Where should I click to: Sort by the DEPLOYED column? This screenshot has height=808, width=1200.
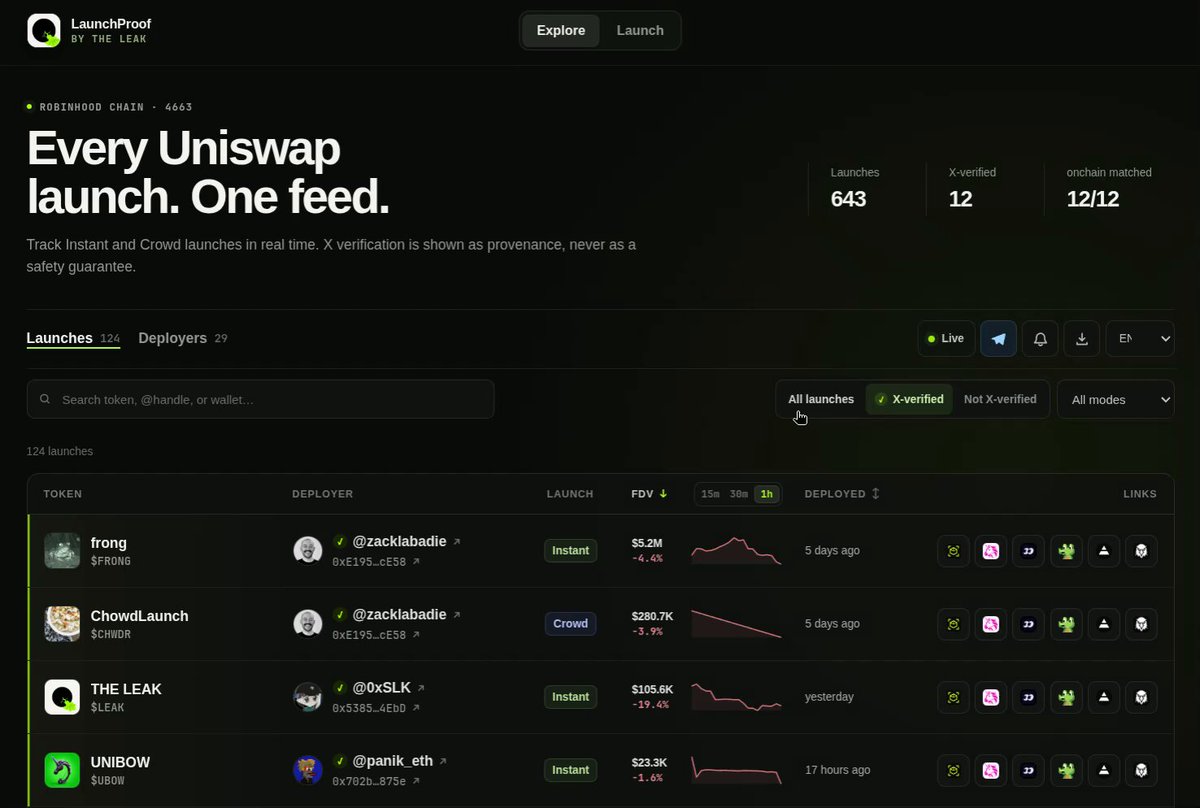tap(842, 494)
